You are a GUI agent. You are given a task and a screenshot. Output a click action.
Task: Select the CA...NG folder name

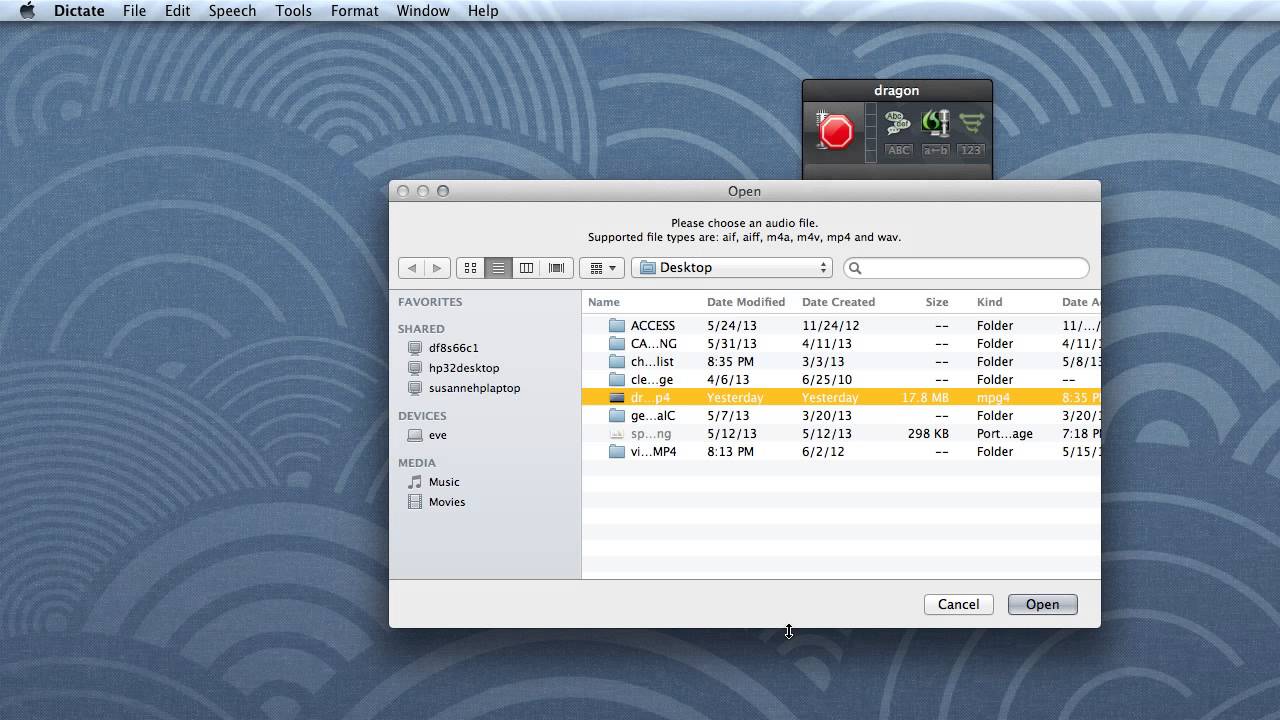coord(654,344)
